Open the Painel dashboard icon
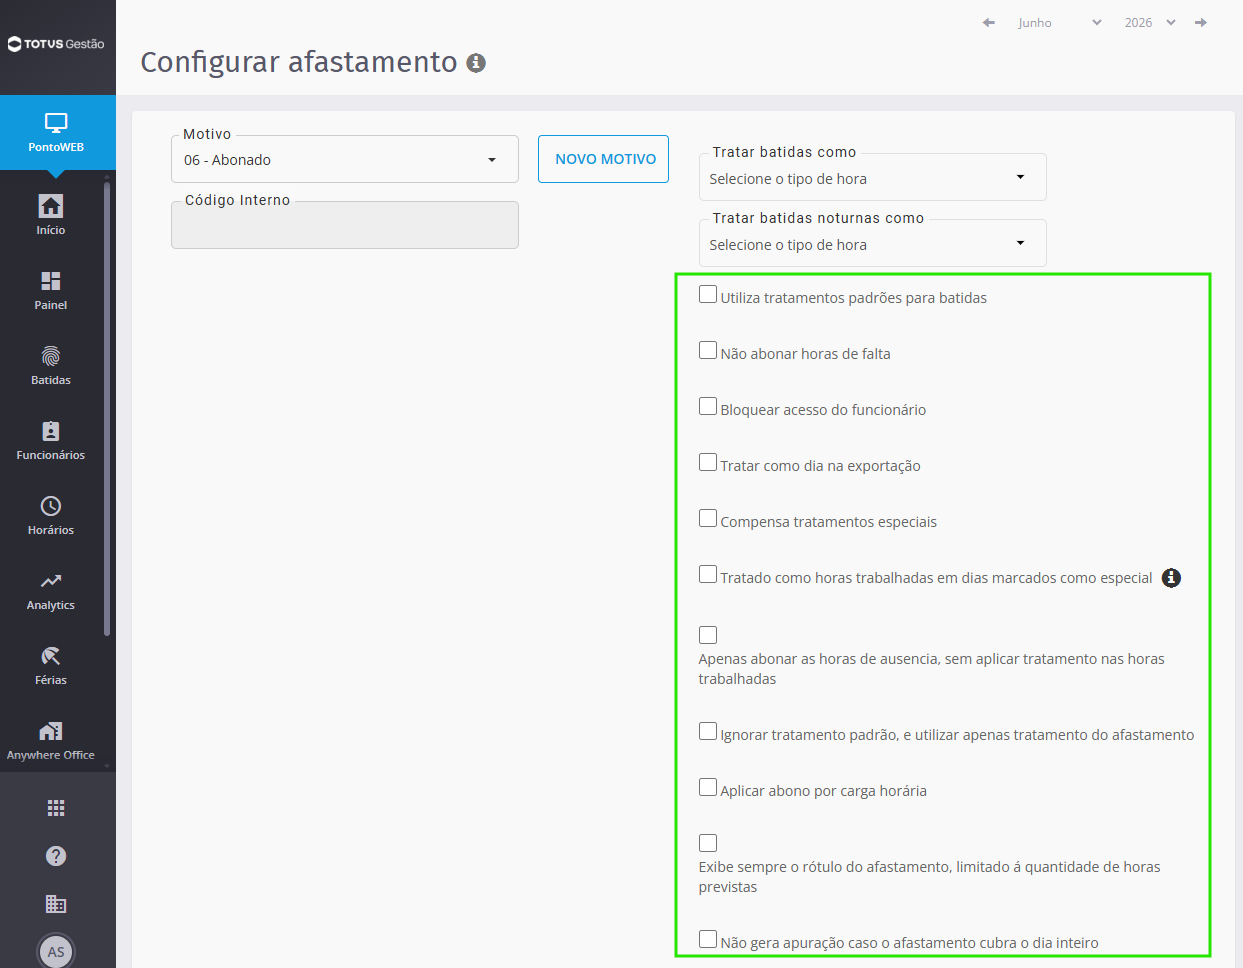Viewport: 1243px width, 968px height. click(x=51, y=281)
